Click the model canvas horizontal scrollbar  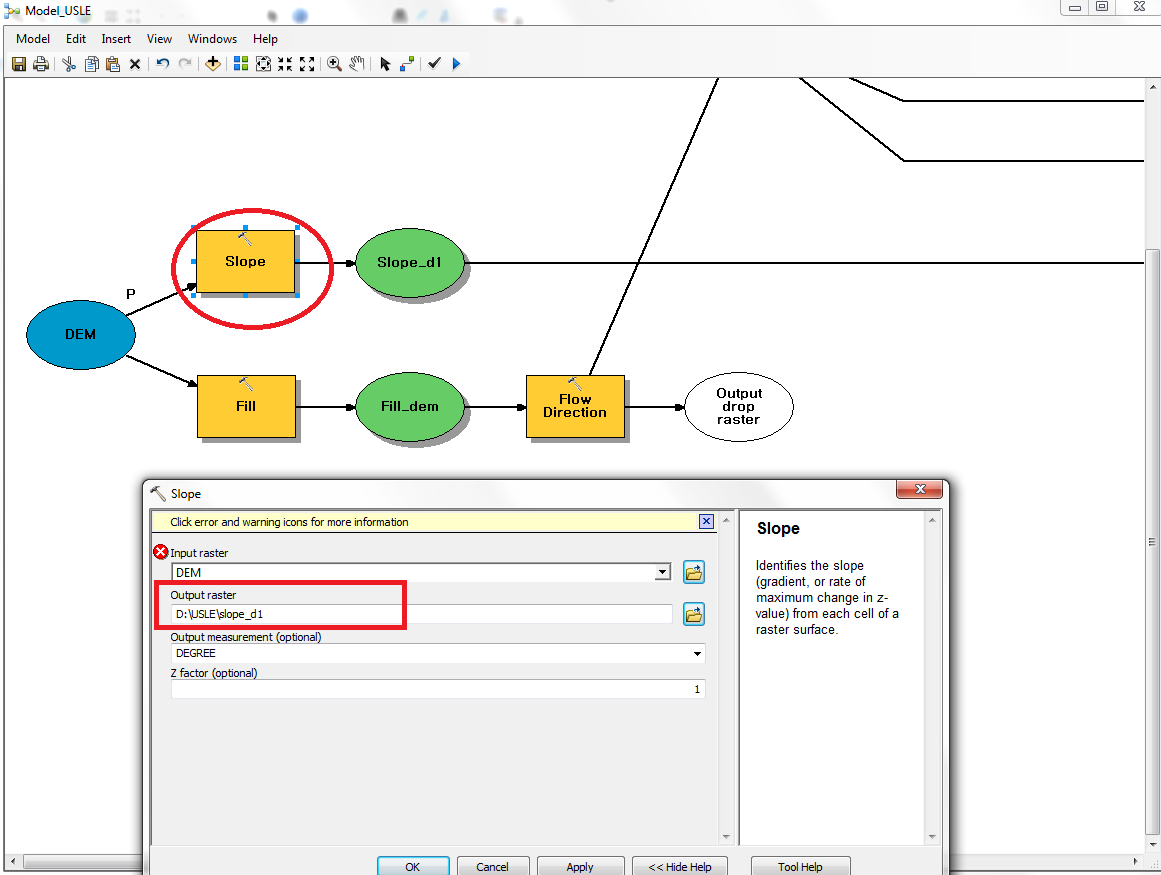(x=82, y=862)
